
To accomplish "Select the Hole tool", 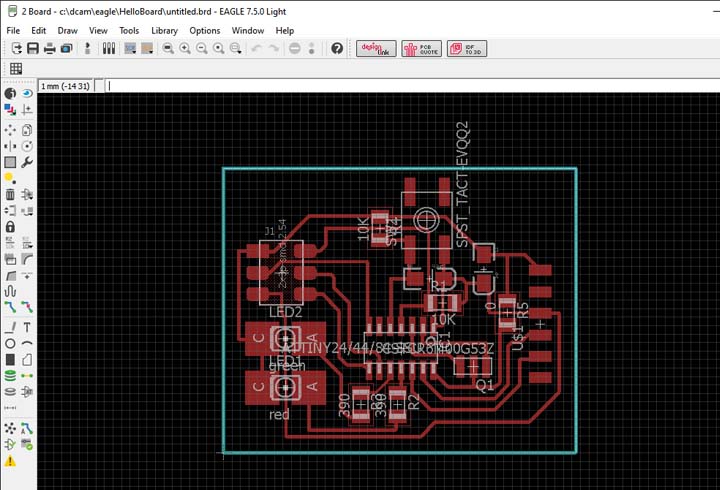I will coord(10,392).
